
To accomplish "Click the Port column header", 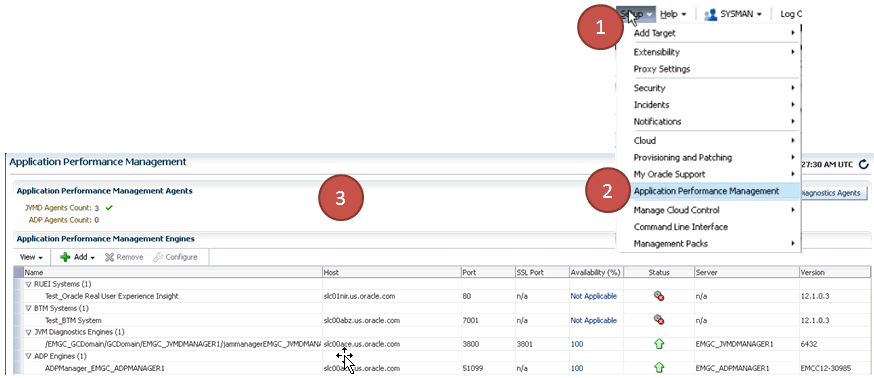I will coord(488,273).
